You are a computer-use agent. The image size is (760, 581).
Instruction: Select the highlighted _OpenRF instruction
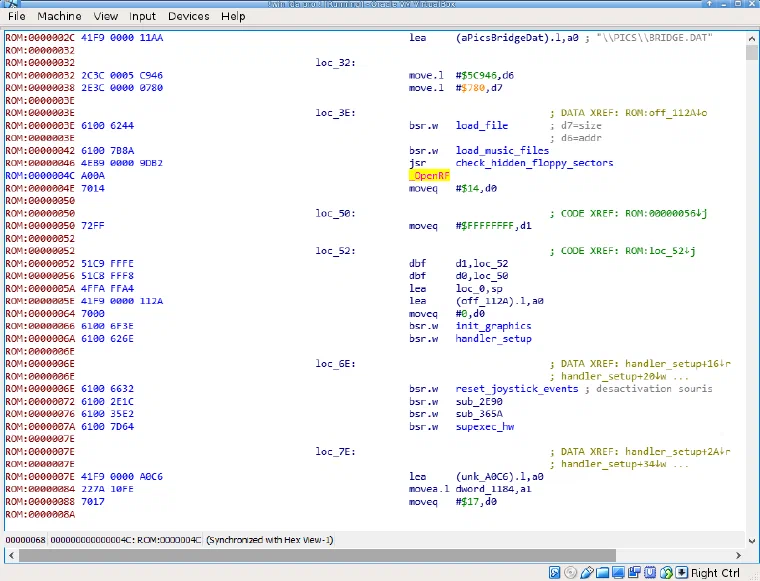[429, 175]
